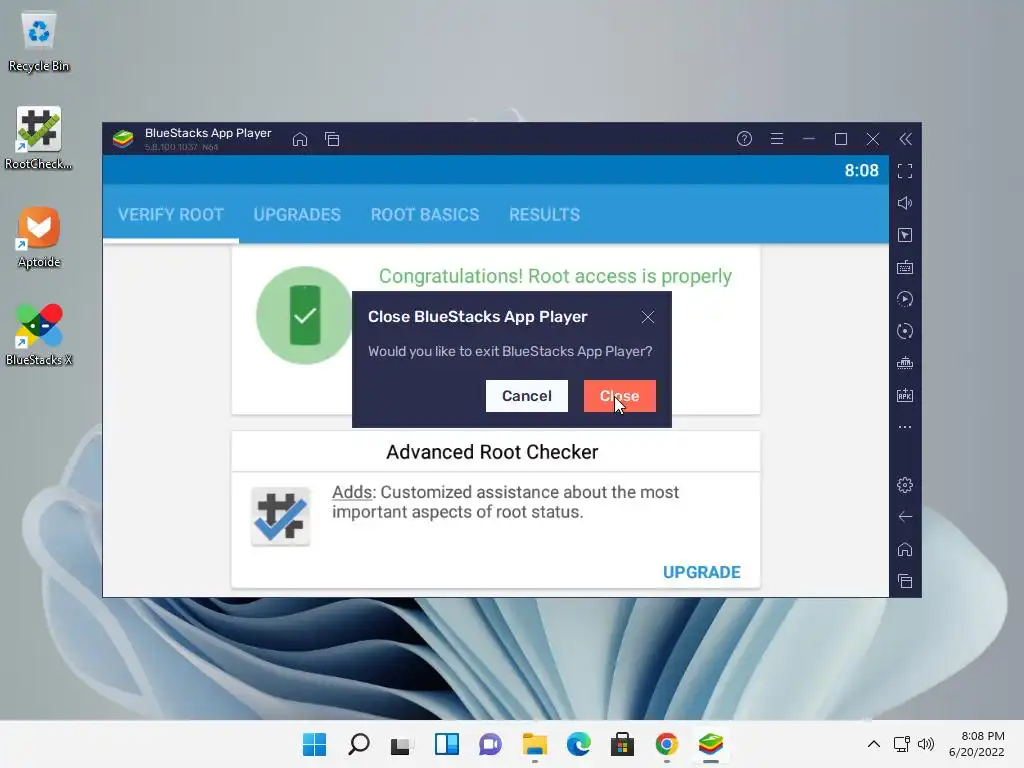The height and width of the screenshot is (768, 1024).
Task: Click the green phone checkmark status icon
Action: coord(304,315)
